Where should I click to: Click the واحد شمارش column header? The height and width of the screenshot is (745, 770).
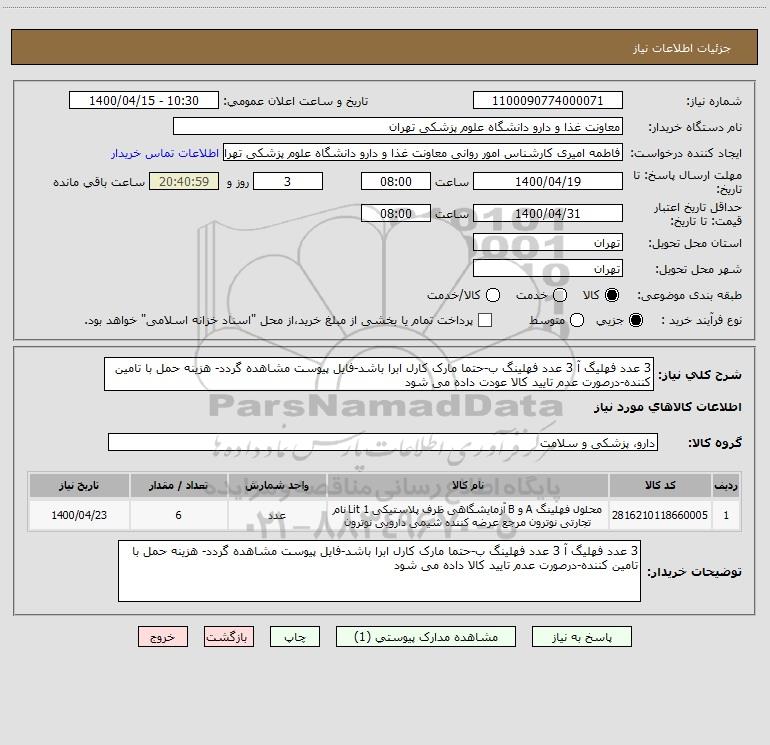click(x=277, y=485)
